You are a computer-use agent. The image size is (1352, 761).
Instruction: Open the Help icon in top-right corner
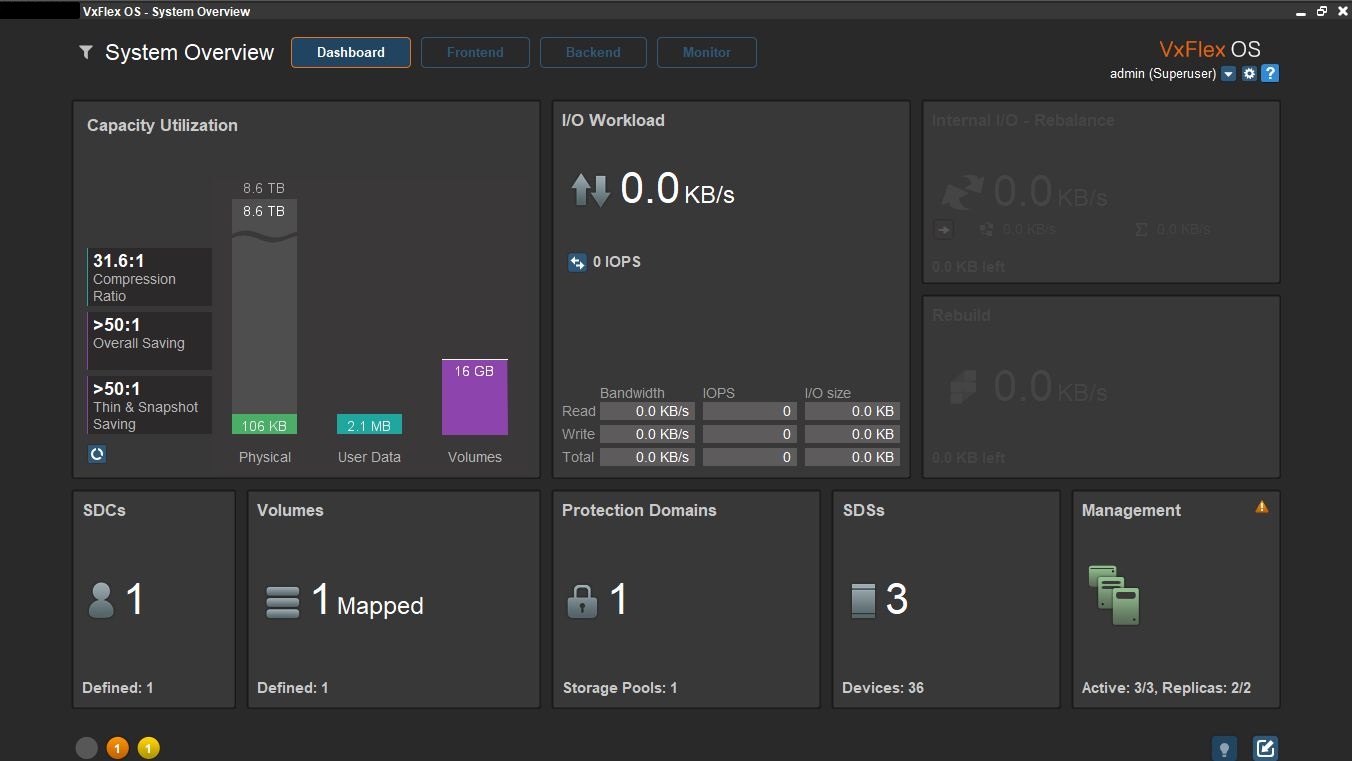[x=1270, y=73]
